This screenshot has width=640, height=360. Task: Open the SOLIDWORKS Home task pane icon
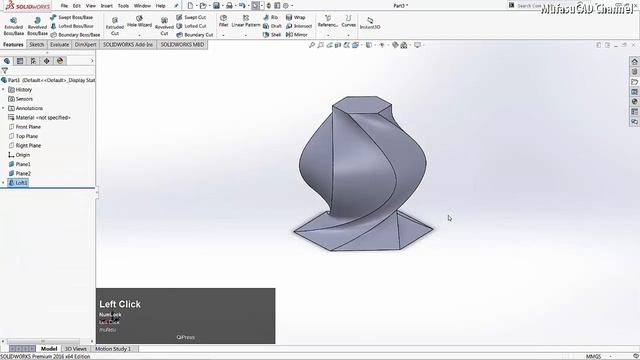pos(634,62)
